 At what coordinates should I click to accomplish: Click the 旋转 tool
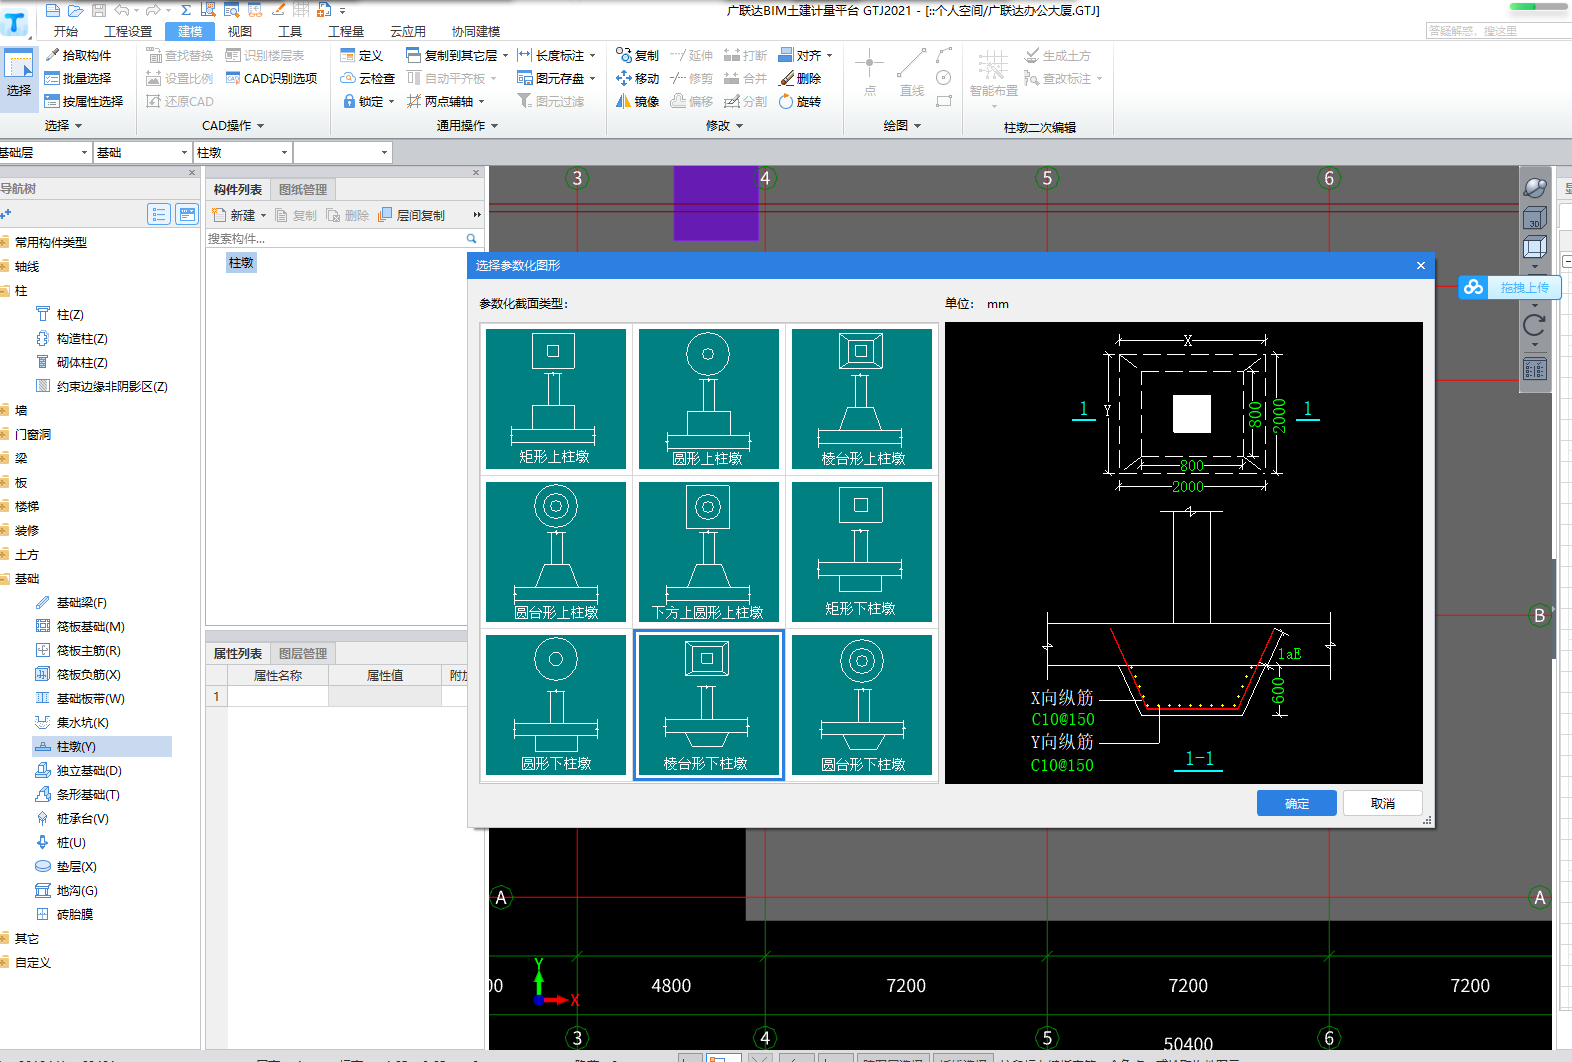point(800,101)
